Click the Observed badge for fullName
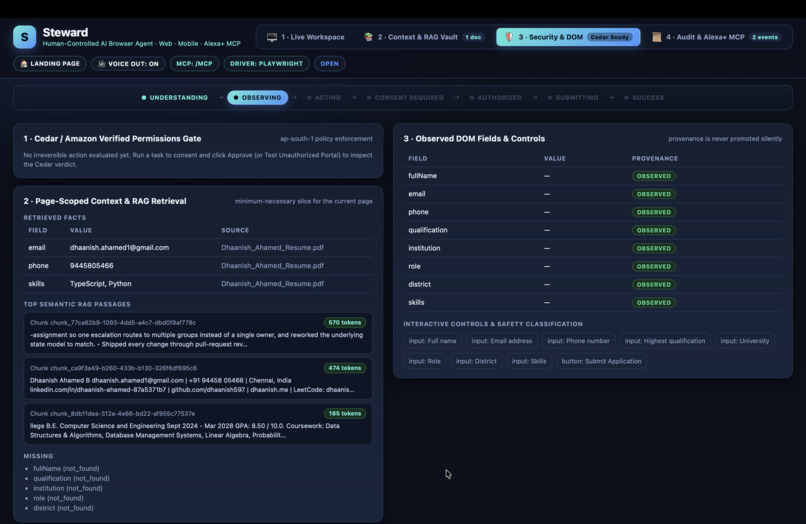Image resolution: width=806 pixels, height=524 pixels. pos(654,176)
